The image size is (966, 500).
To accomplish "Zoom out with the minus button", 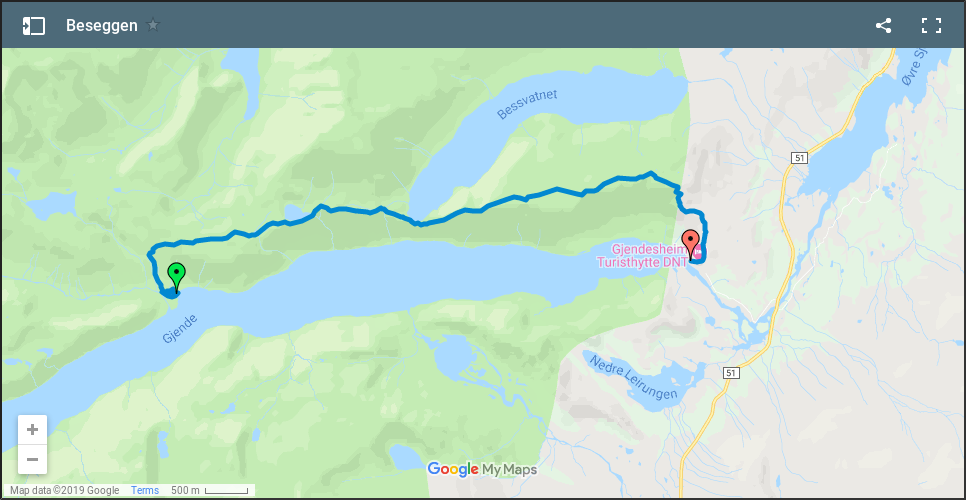I will 33,459.
